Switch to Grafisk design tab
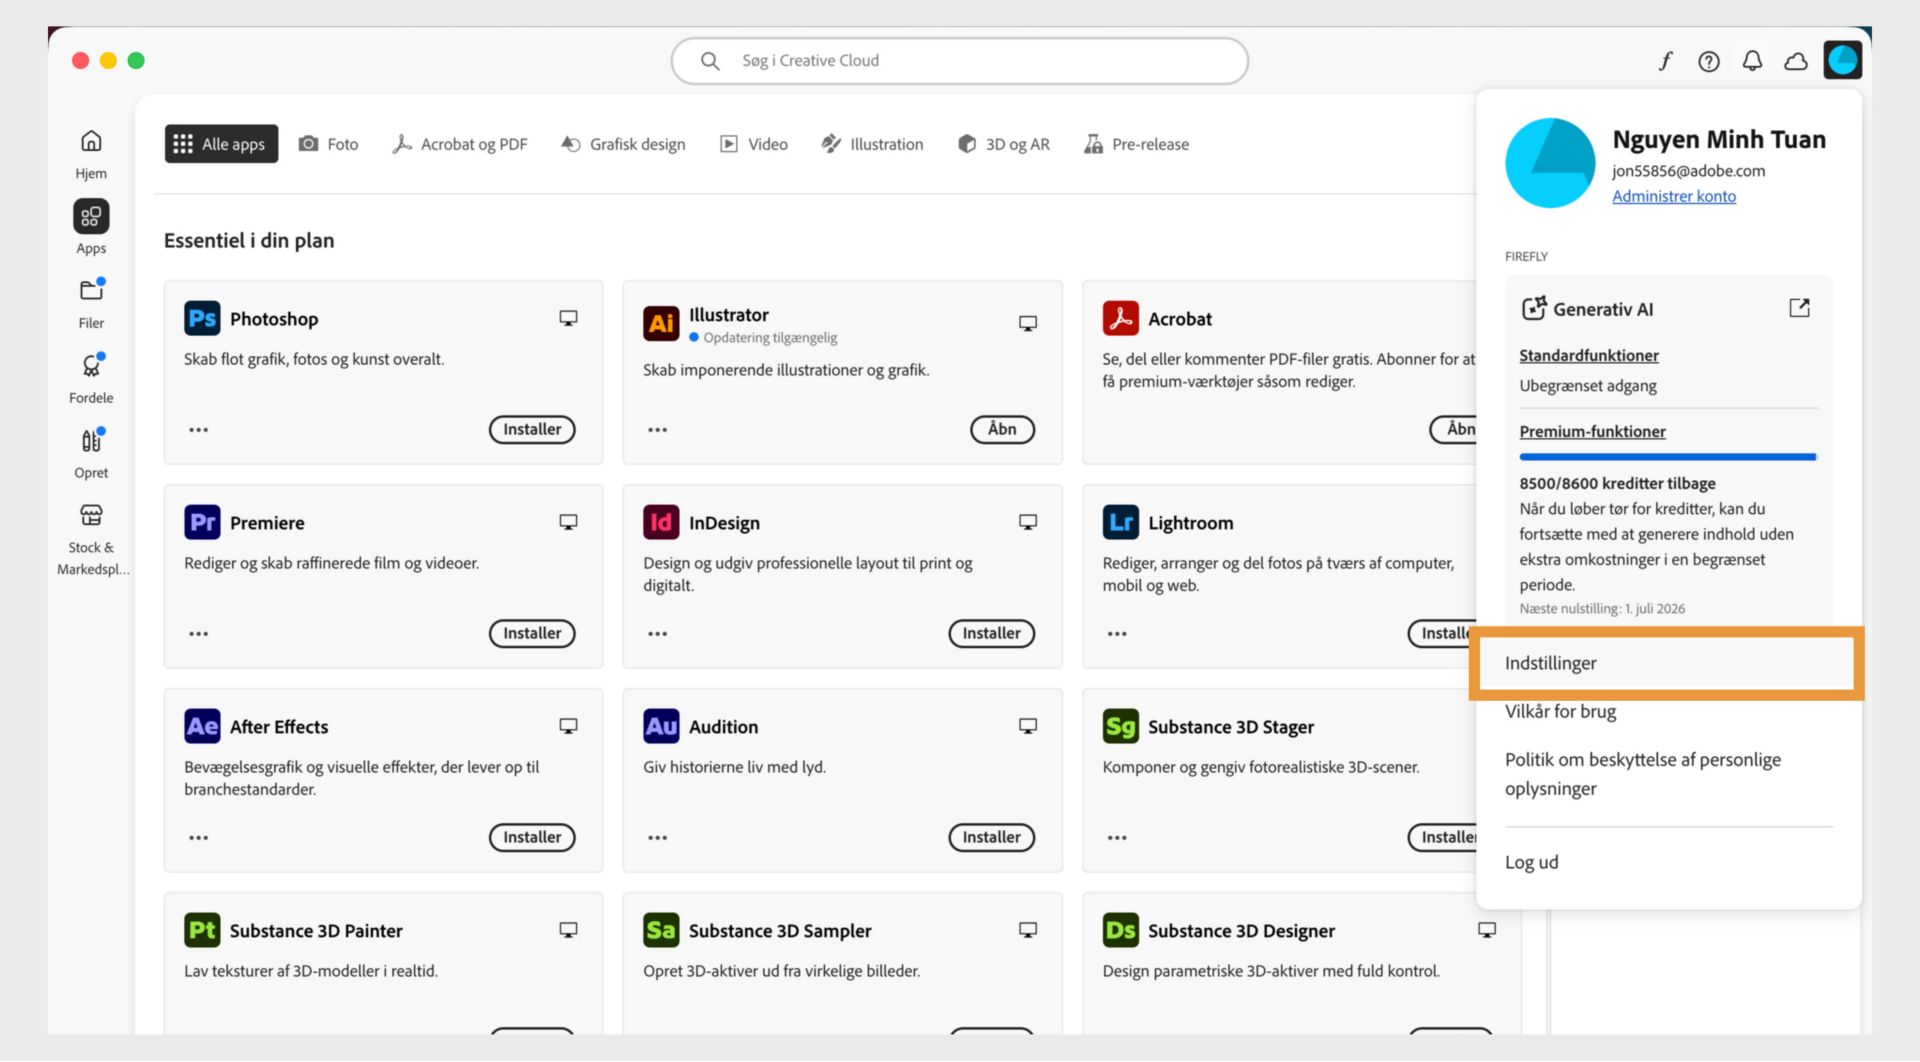The height and width of the screenshot is (1062, 1920). coord(623,144)
